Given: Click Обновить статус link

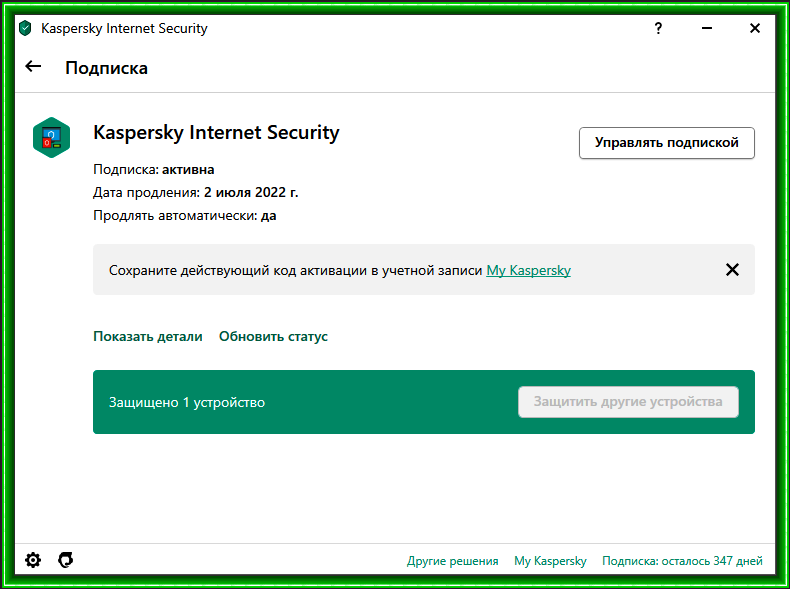Looking at the screenshot, I should 273,336.
